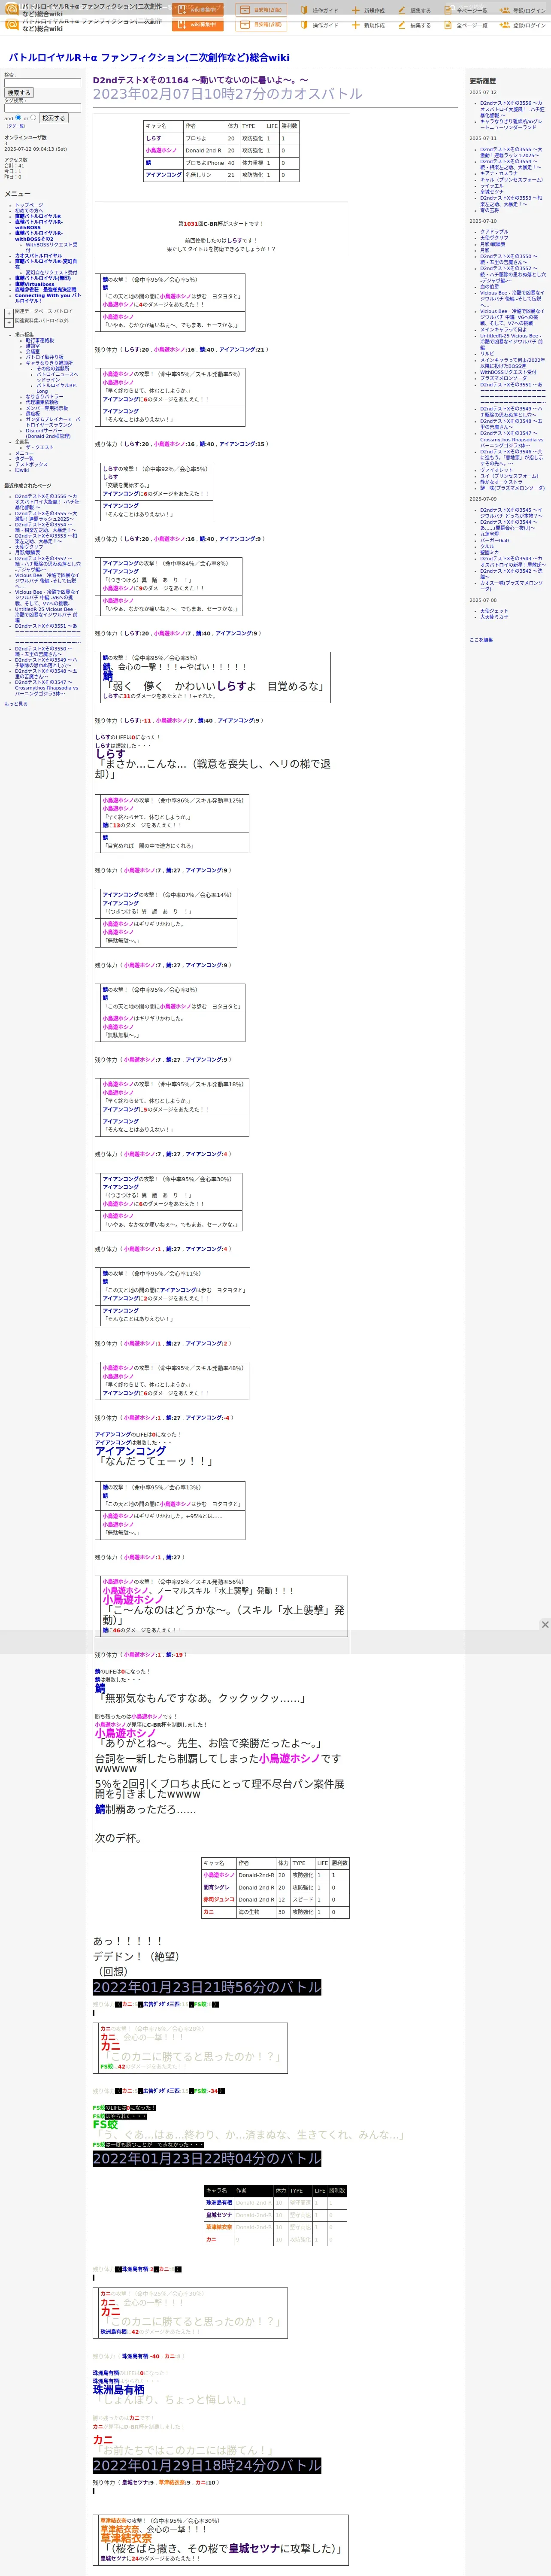
Task: Click もっと見る below recent pages
Action: (16, 704)
